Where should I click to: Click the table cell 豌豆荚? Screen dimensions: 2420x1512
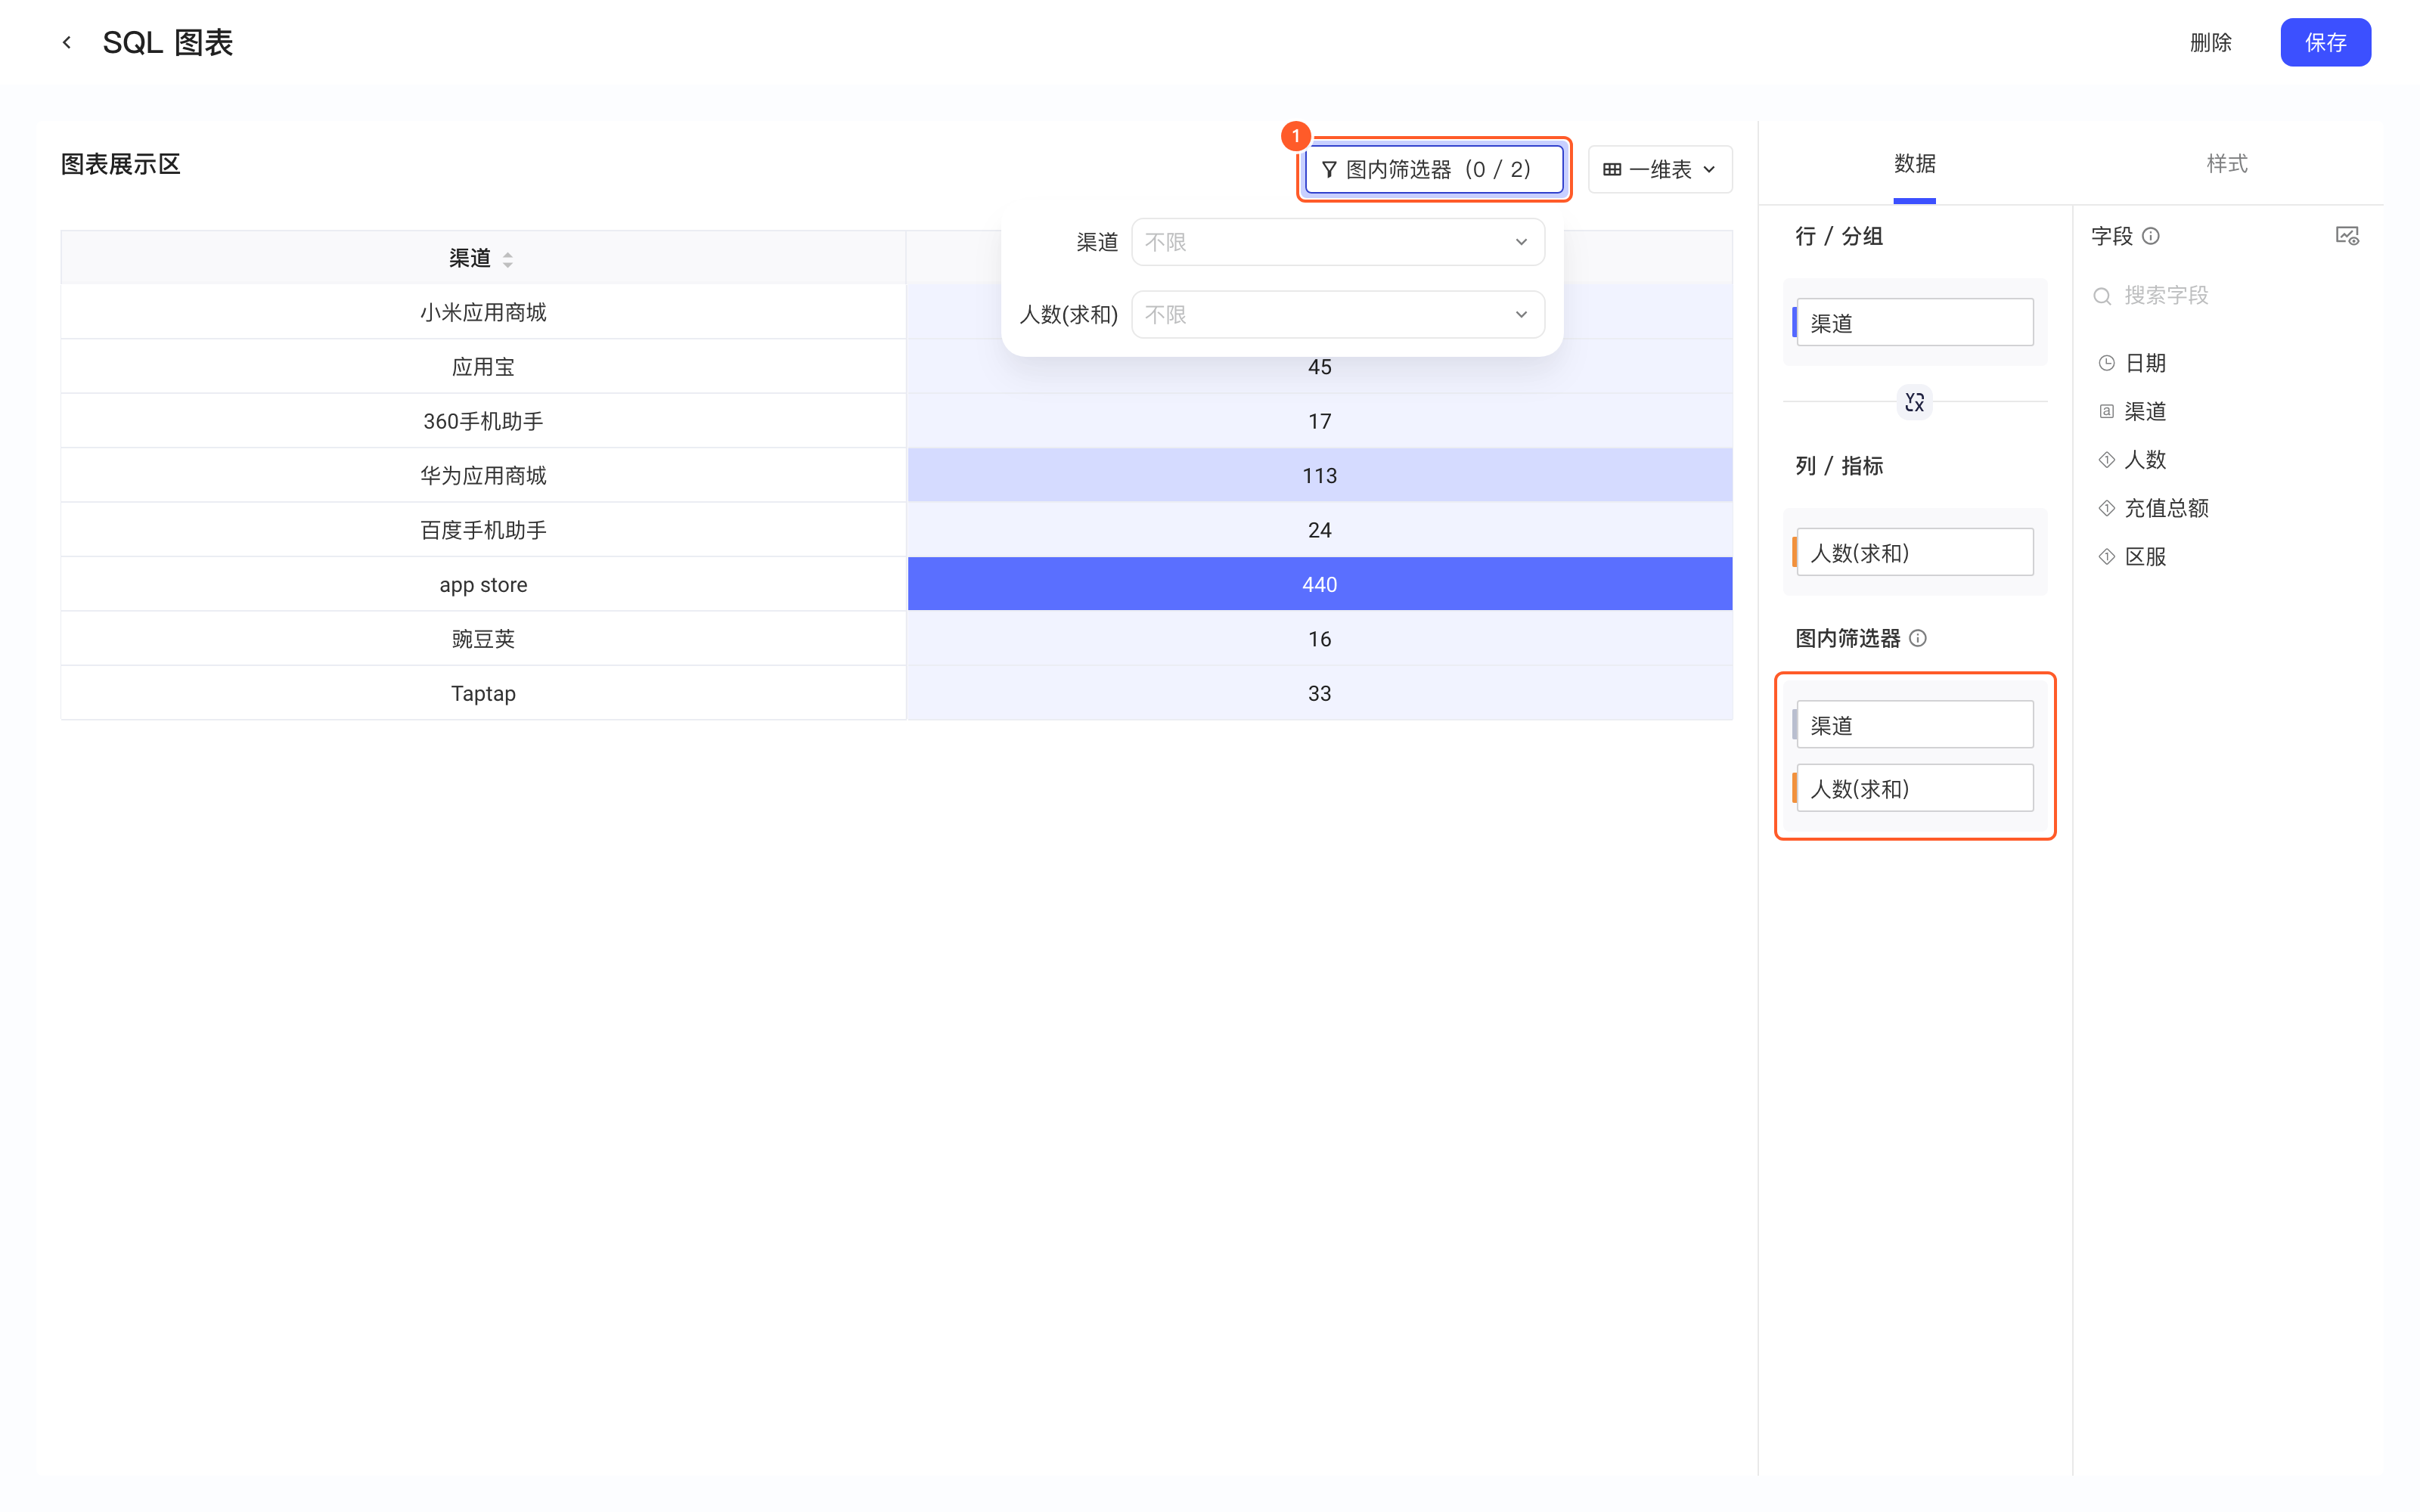tap(483, 639)
